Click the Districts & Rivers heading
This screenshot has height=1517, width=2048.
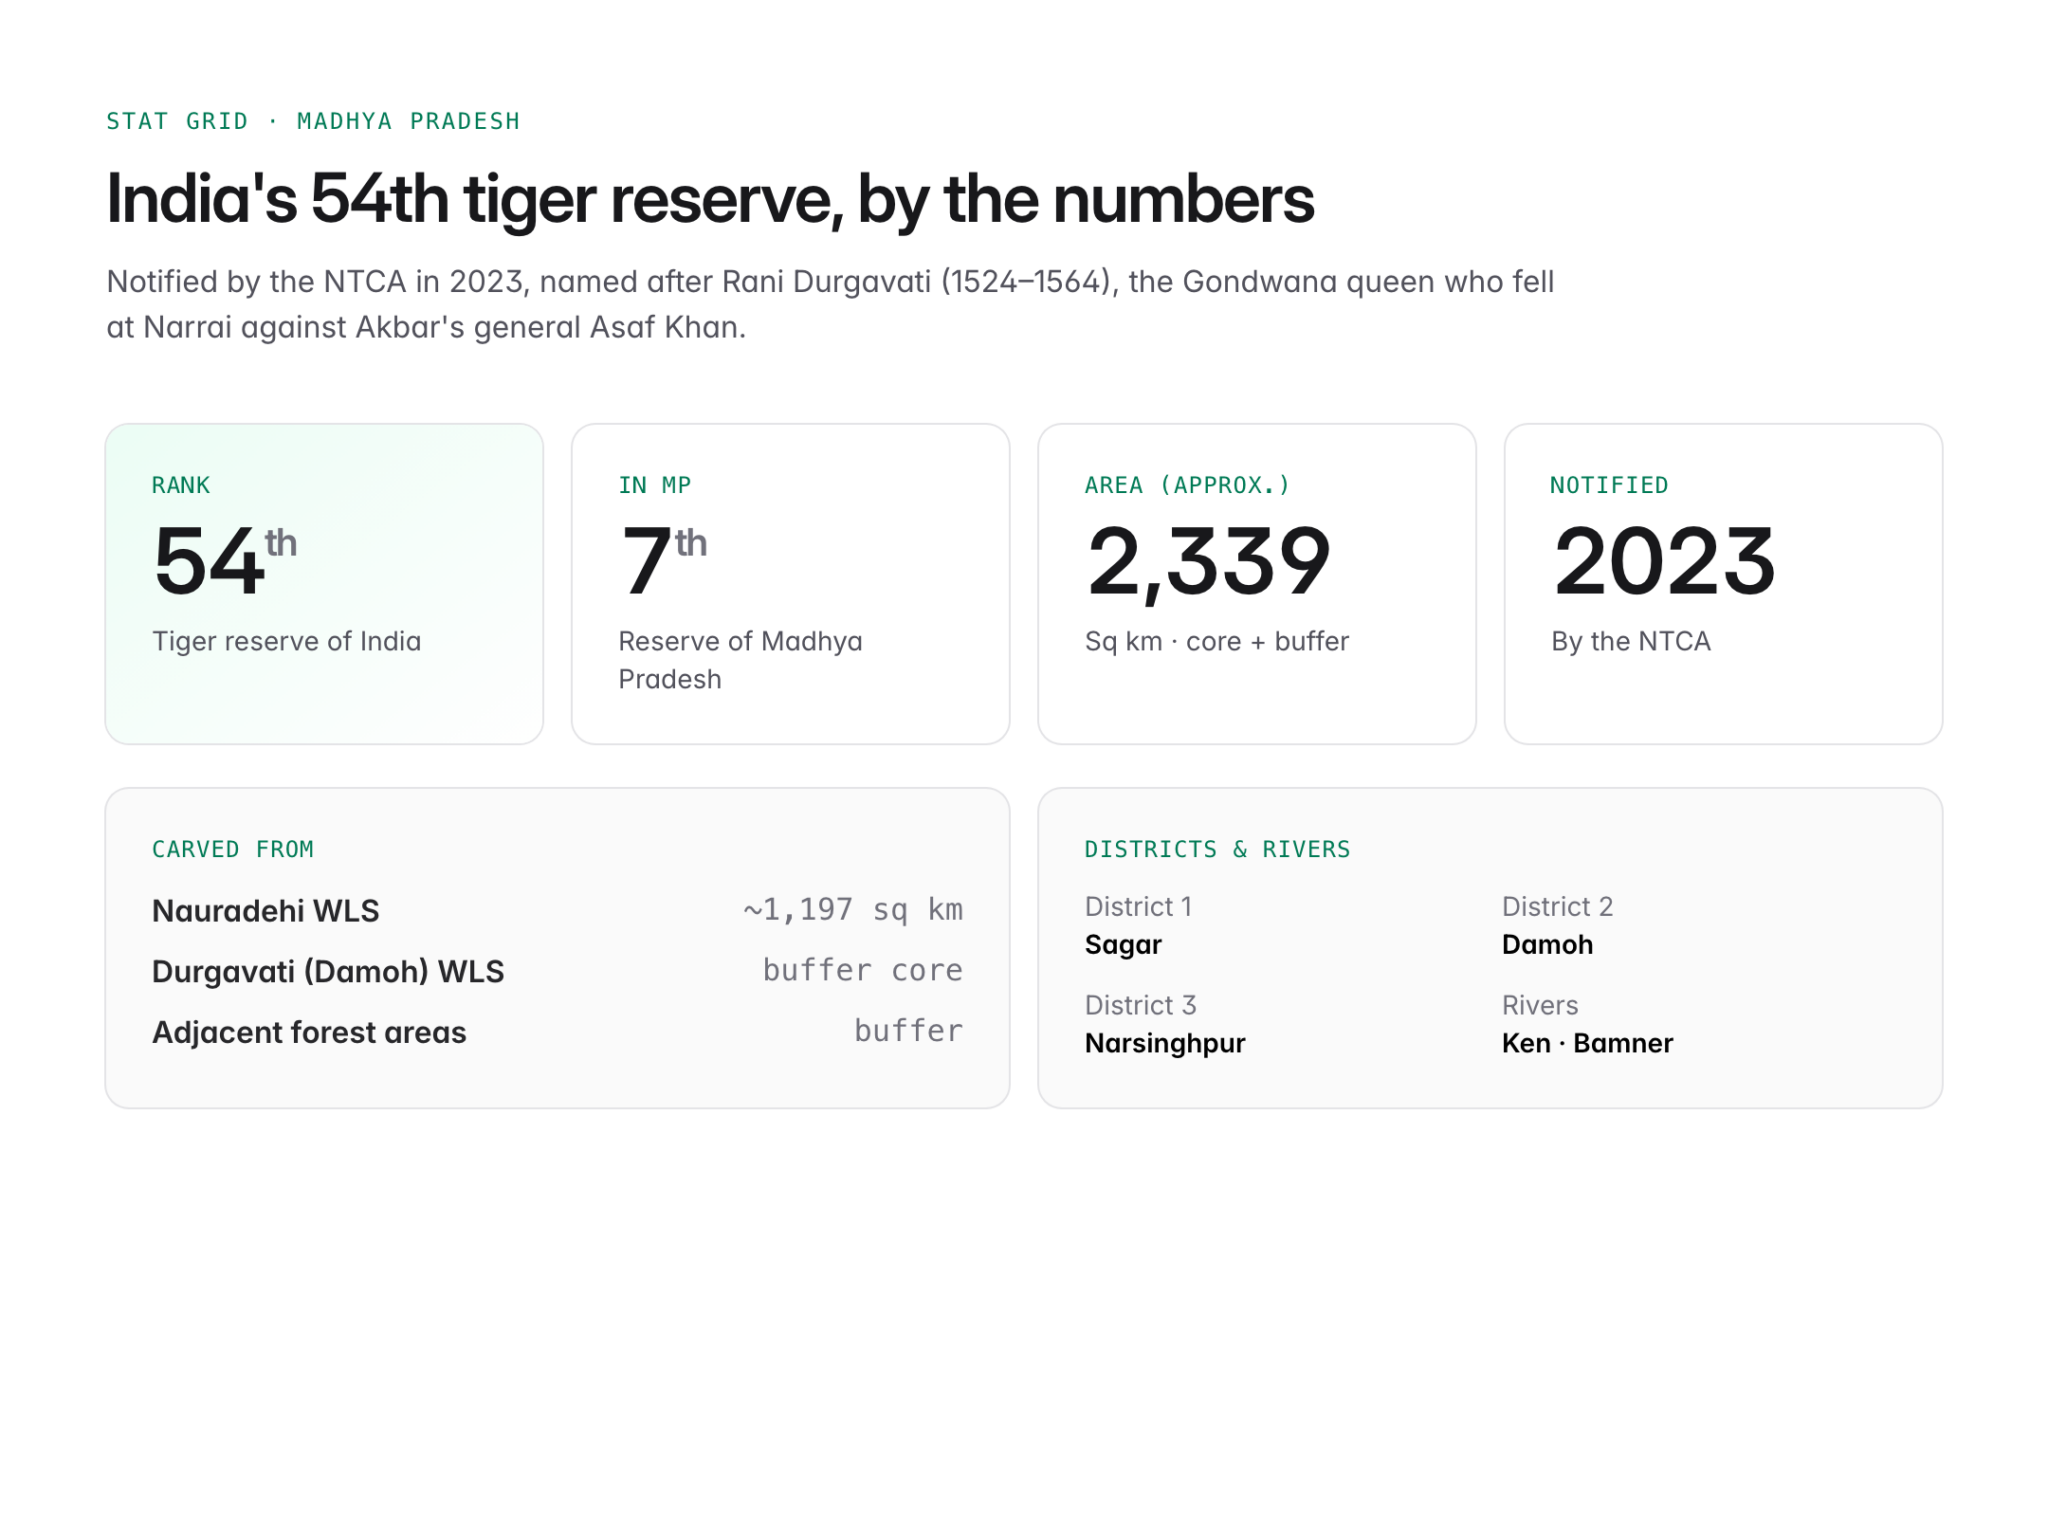click(x=1217, y=849)
